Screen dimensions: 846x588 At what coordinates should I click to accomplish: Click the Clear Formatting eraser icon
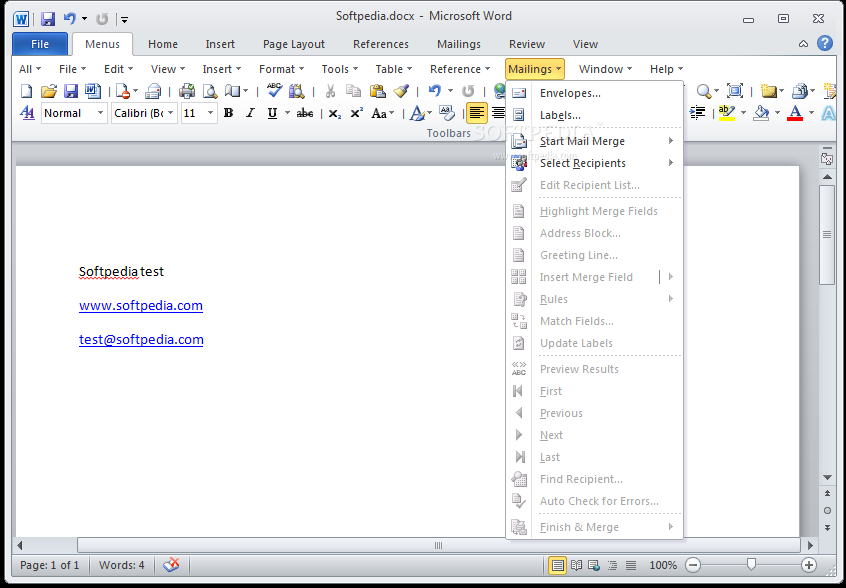click(x=447, y=113)
